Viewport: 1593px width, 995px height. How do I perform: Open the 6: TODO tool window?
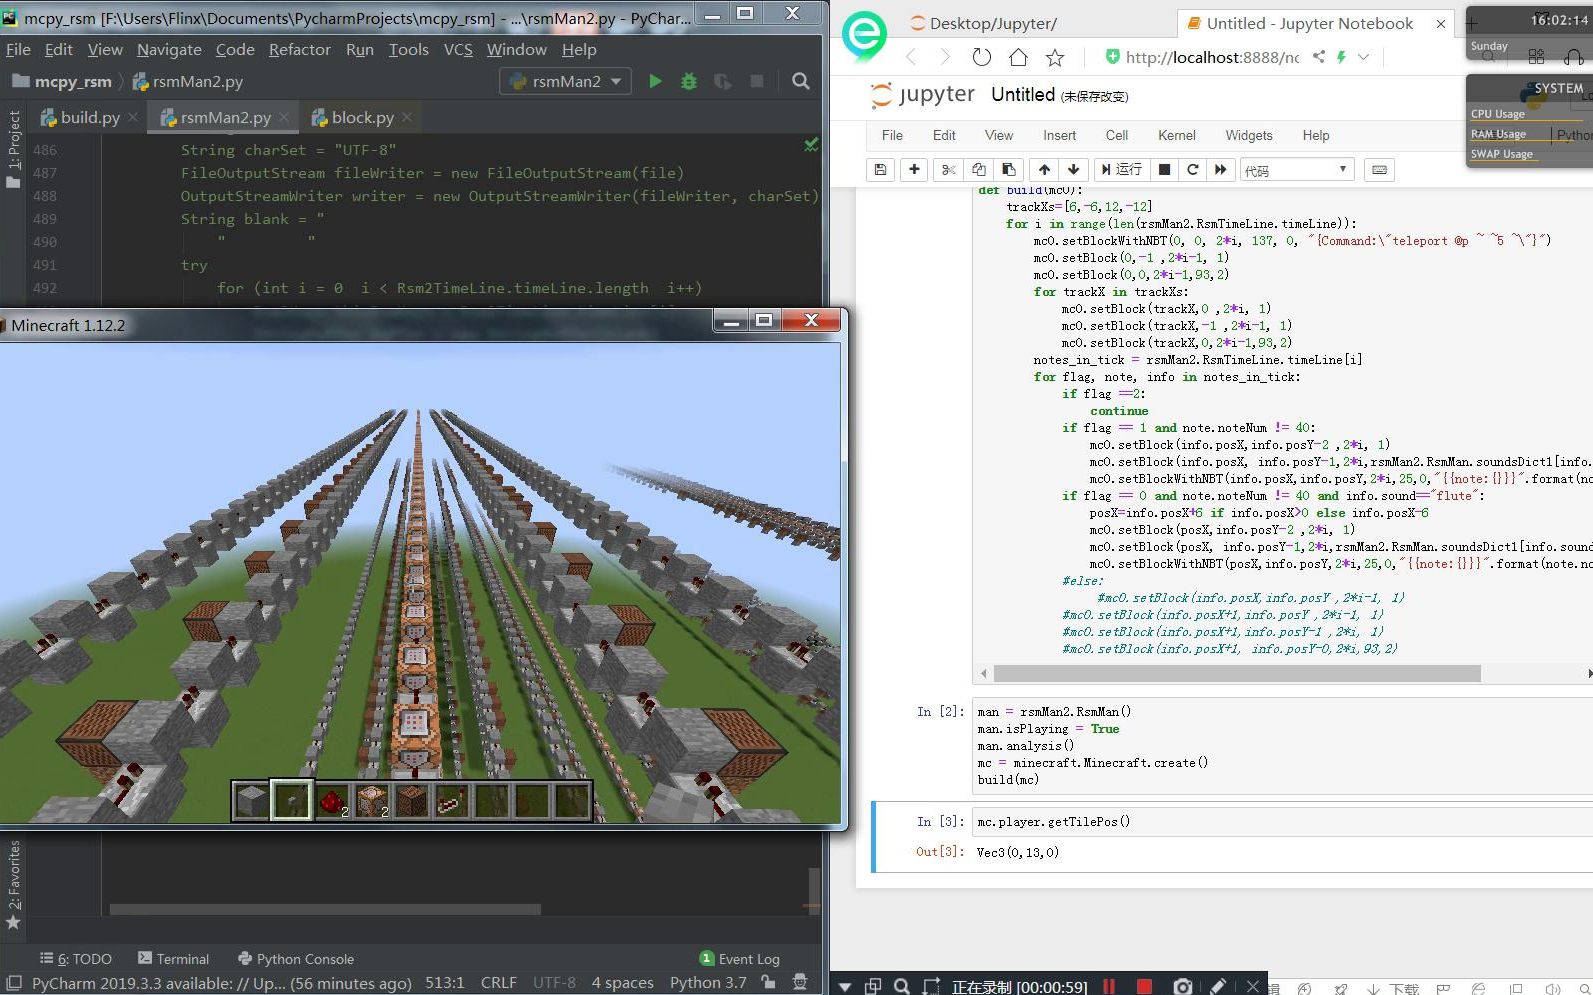(x=76, y=958)
